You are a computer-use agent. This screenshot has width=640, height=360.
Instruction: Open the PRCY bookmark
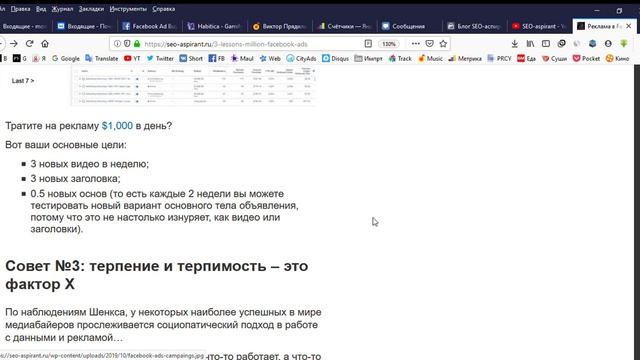(x=499, y=58)
